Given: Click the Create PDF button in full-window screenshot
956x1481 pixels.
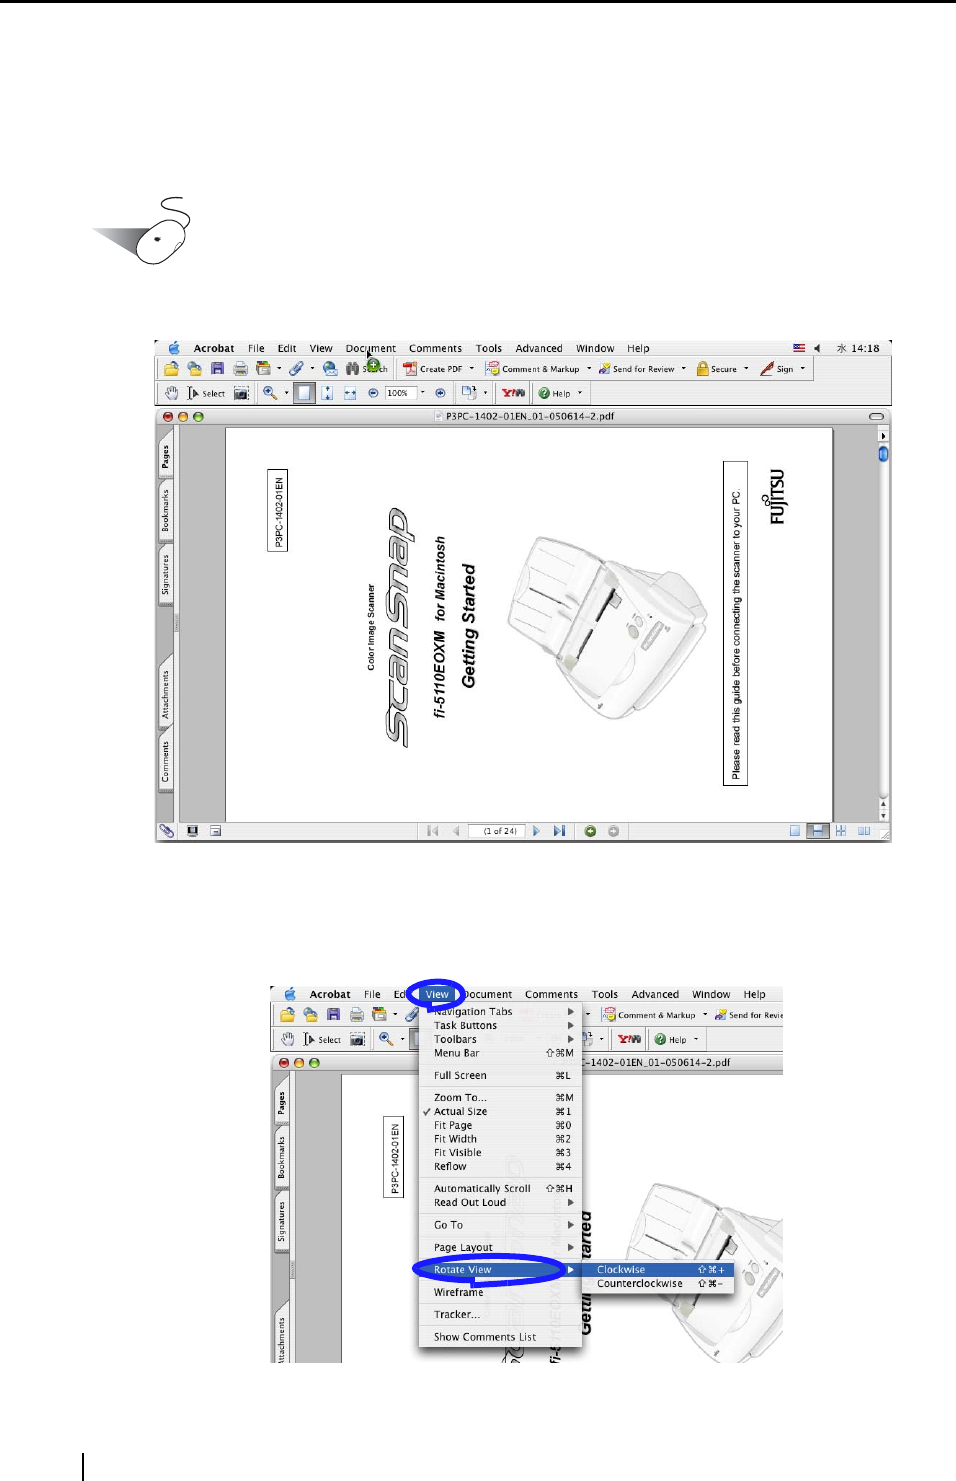Looking at the screenshot, I should click(433, 369).
